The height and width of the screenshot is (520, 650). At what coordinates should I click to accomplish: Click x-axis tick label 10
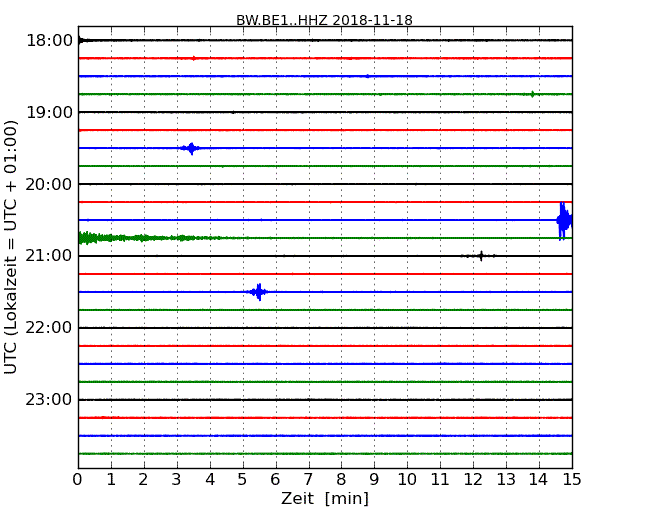pos(407,479)
